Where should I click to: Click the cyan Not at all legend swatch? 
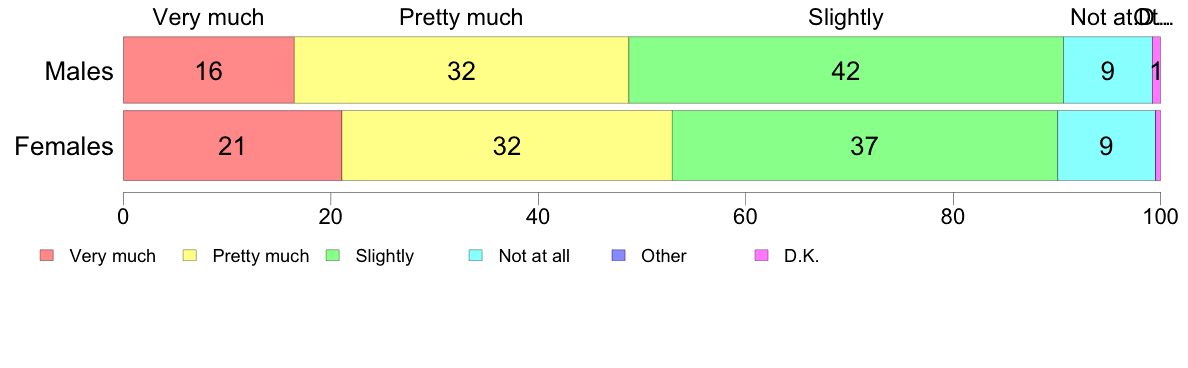tap(476, 256)
